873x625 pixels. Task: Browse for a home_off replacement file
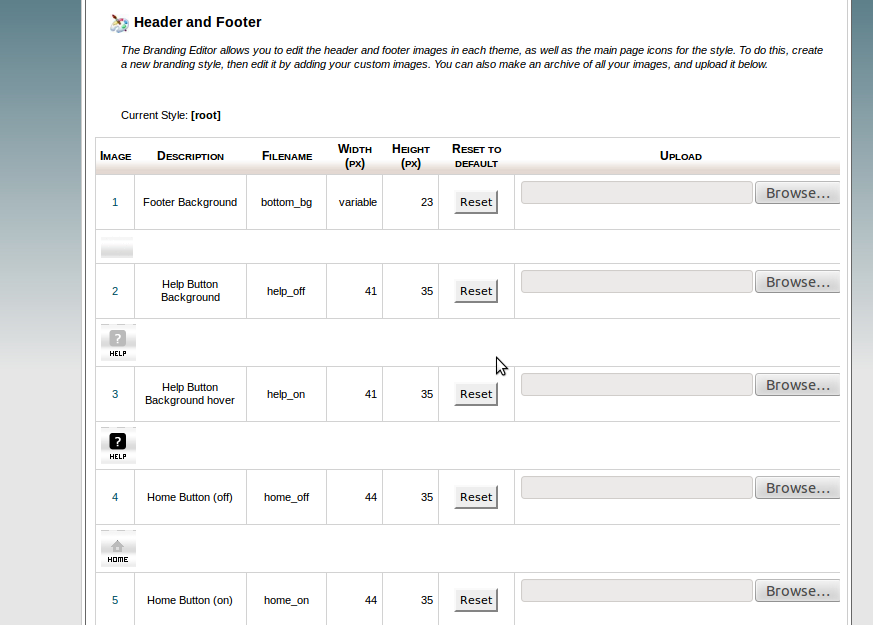click(797, 488)
